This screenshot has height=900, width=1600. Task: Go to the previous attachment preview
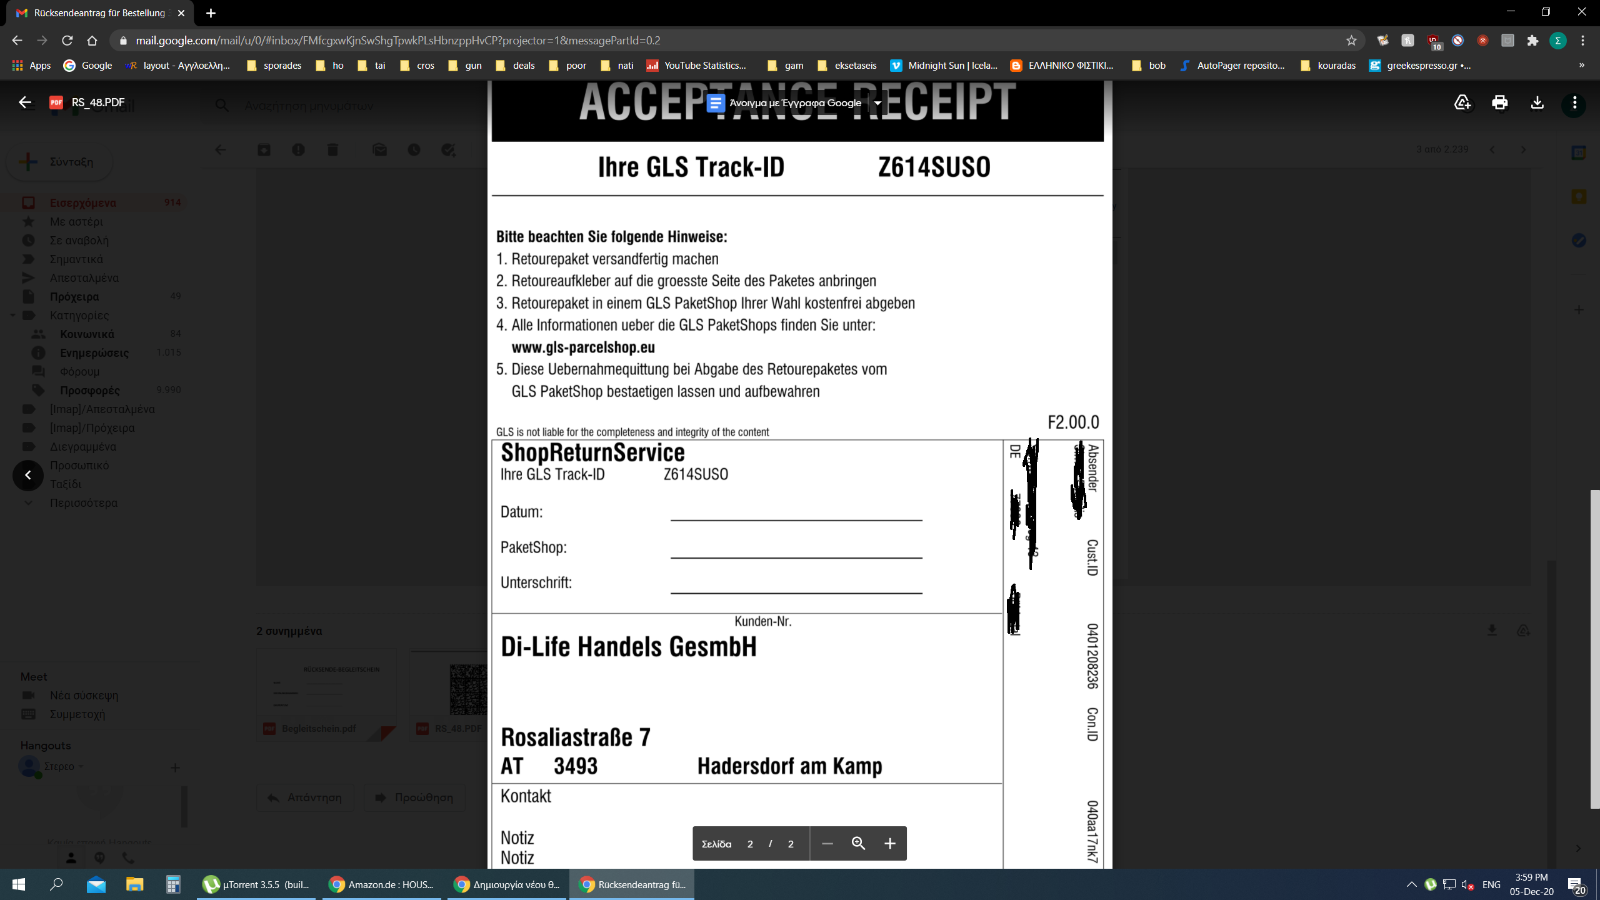coord(28,475)
